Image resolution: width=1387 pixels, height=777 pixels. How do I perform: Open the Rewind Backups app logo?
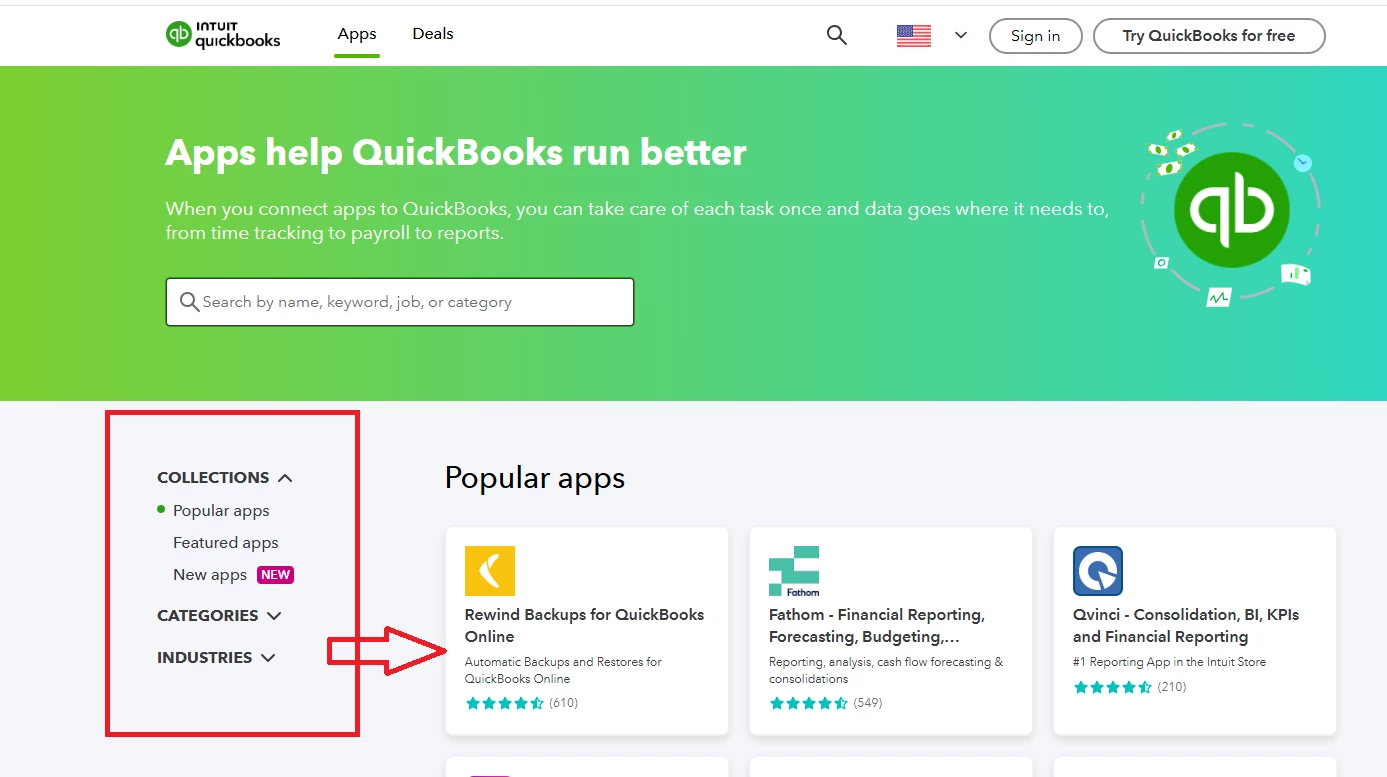(490, 571)
